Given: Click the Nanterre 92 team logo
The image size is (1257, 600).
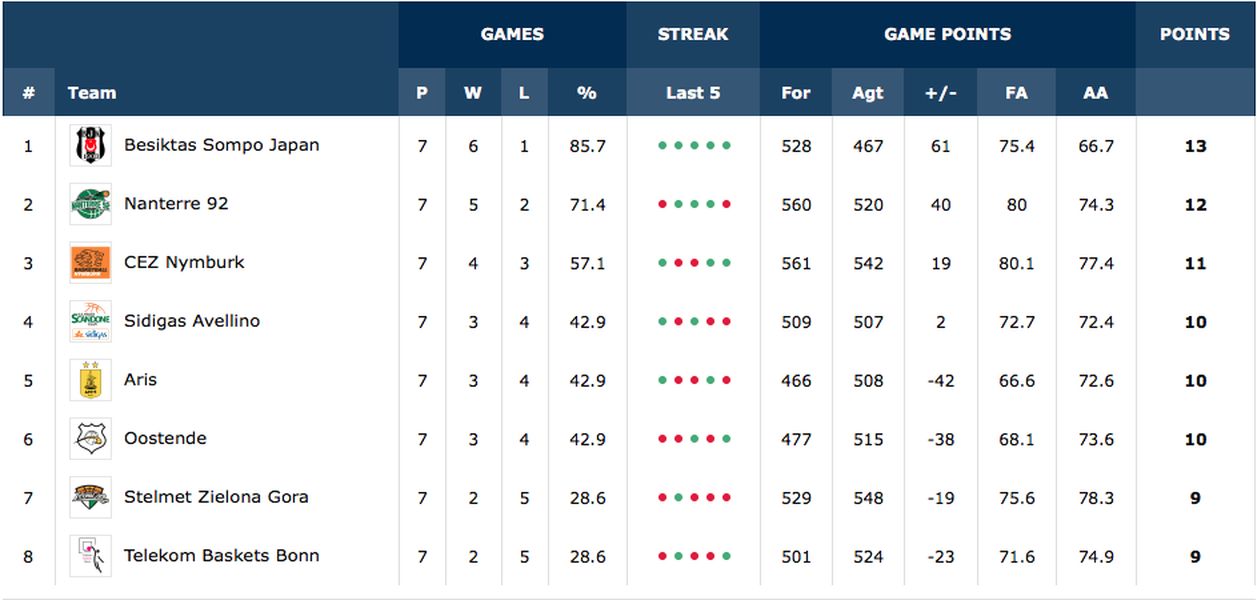Looking at the screenshot, I should pyautogui.click(x=91, y=205).
